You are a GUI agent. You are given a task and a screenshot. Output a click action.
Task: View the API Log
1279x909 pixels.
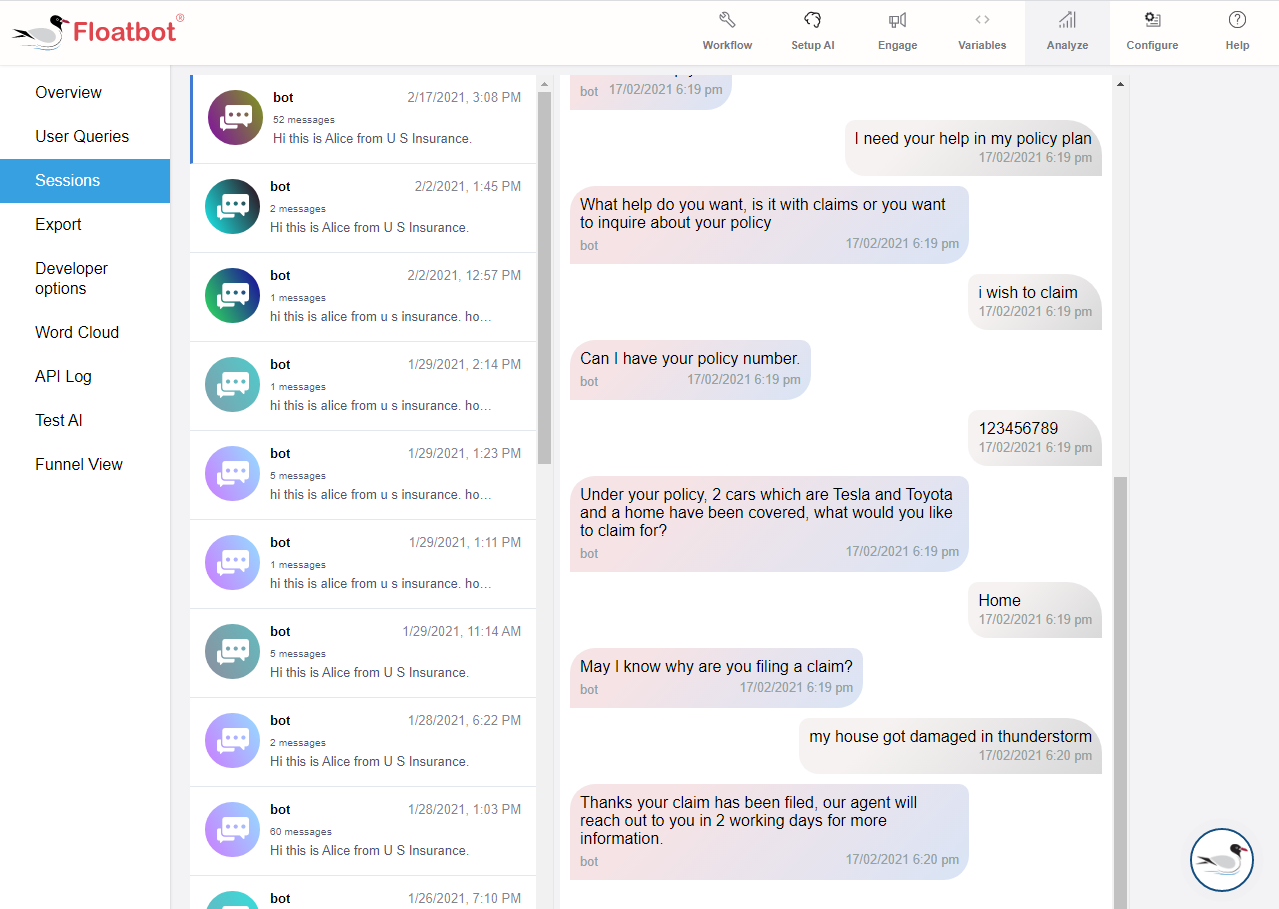pos(62,376)
